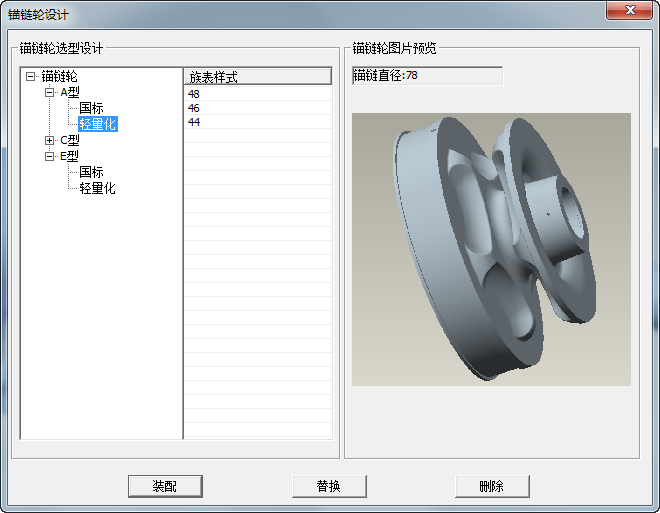
Task: Select the 锚链轮 root label
Action: pos(59,76)
